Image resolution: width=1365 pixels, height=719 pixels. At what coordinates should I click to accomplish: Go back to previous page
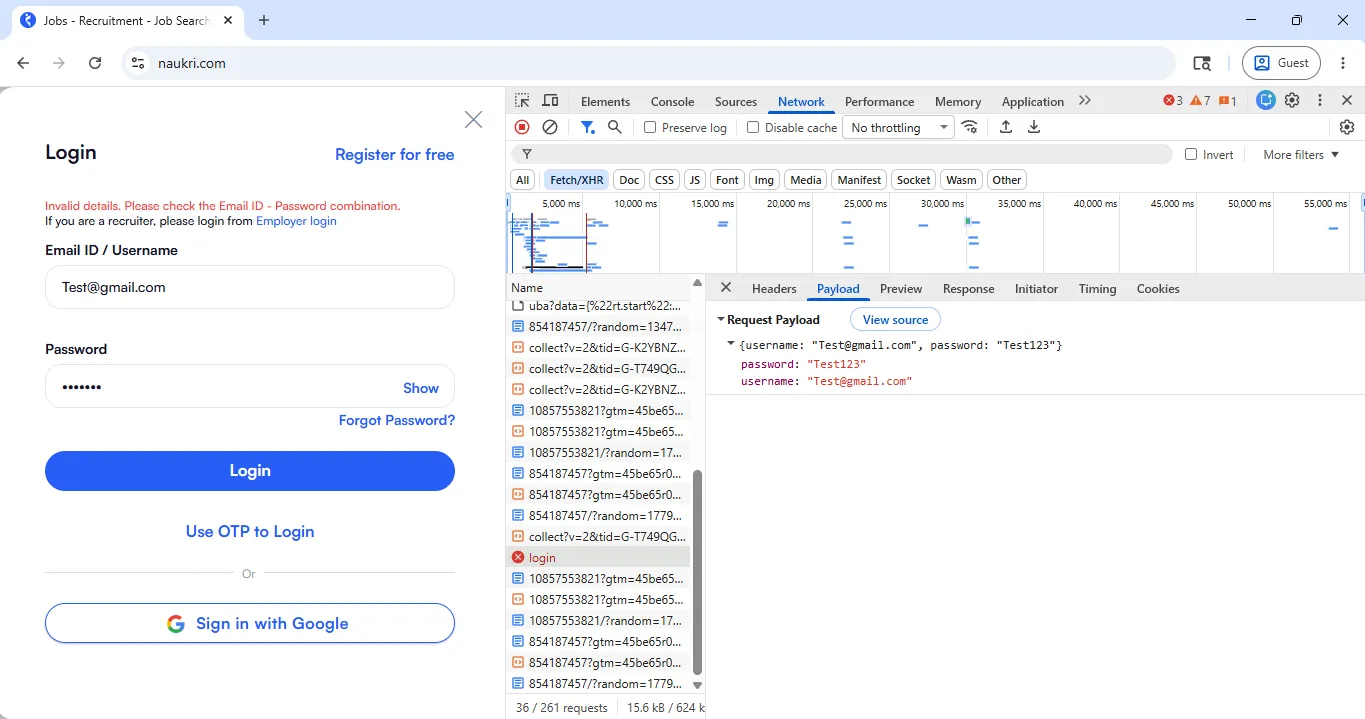tap(23, 63)
